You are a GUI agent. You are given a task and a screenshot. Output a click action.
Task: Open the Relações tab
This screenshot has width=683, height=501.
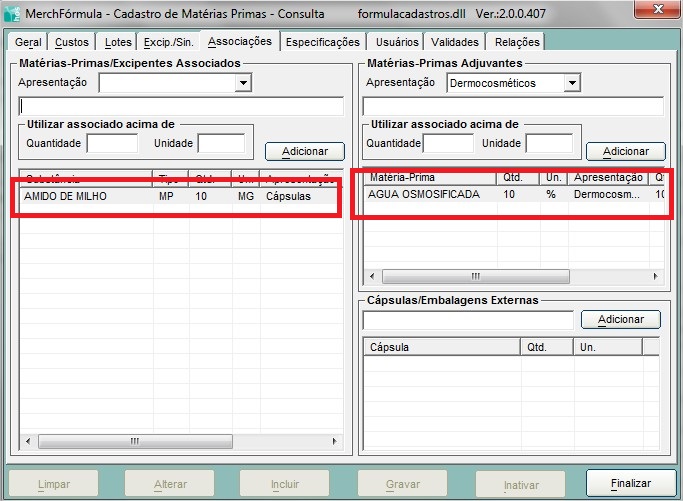tap(517, 42)
